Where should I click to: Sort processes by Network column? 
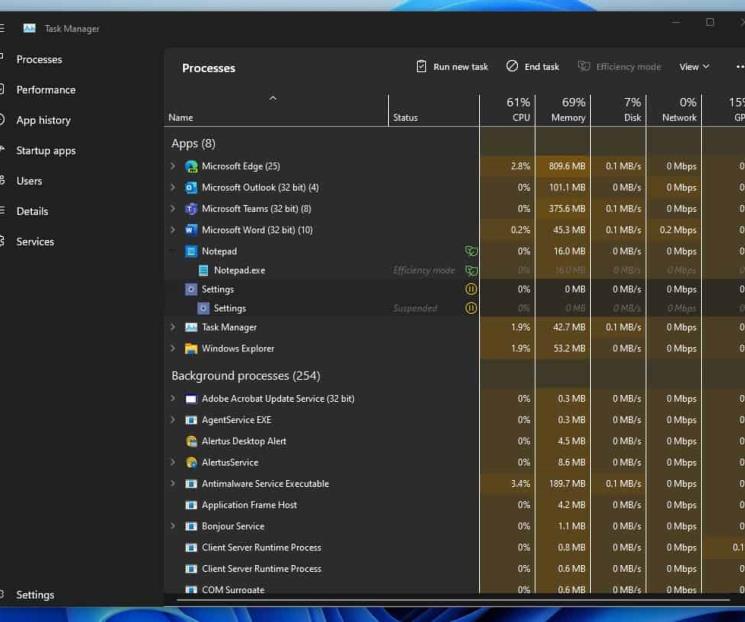coord(674,110)
